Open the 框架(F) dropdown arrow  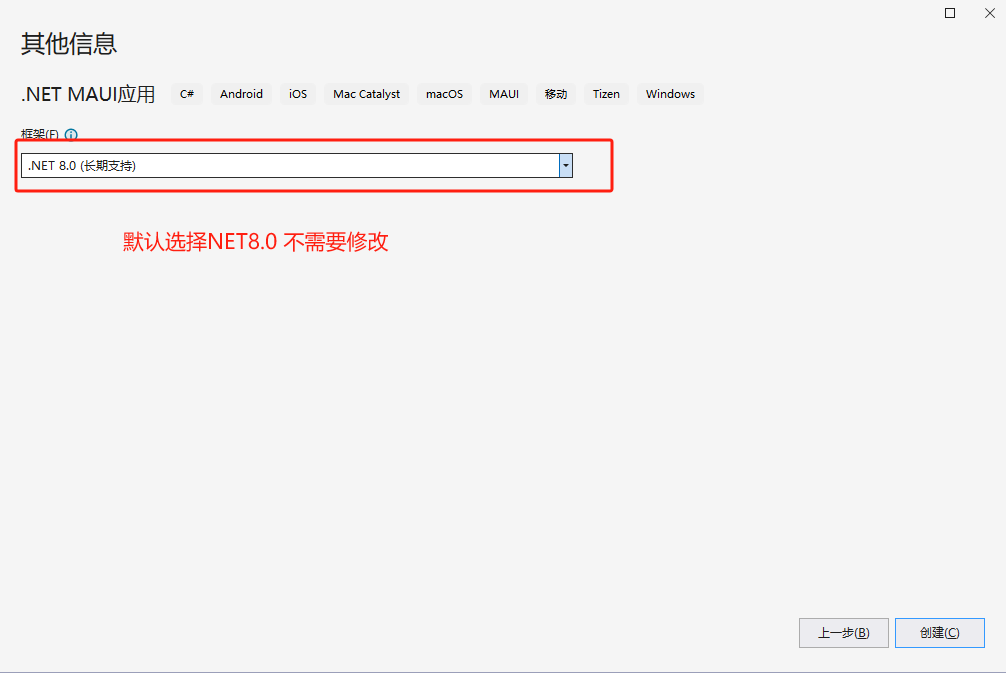[x=564, y=165]
